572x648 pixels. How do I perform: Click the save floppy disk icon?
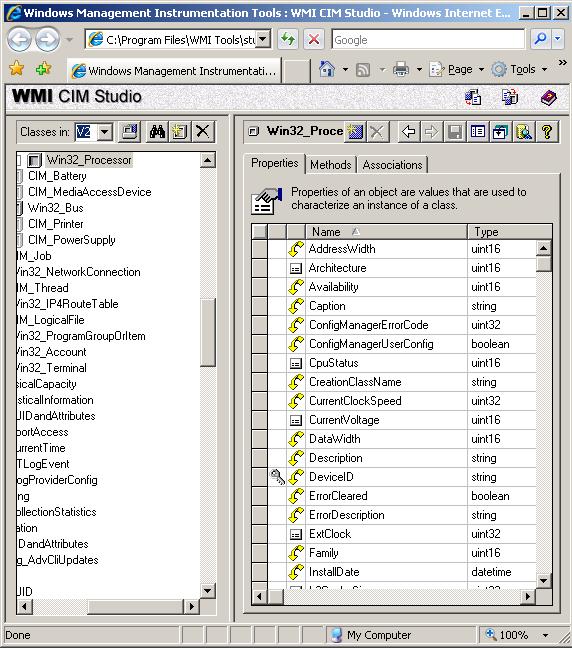(x=455, y=132)
